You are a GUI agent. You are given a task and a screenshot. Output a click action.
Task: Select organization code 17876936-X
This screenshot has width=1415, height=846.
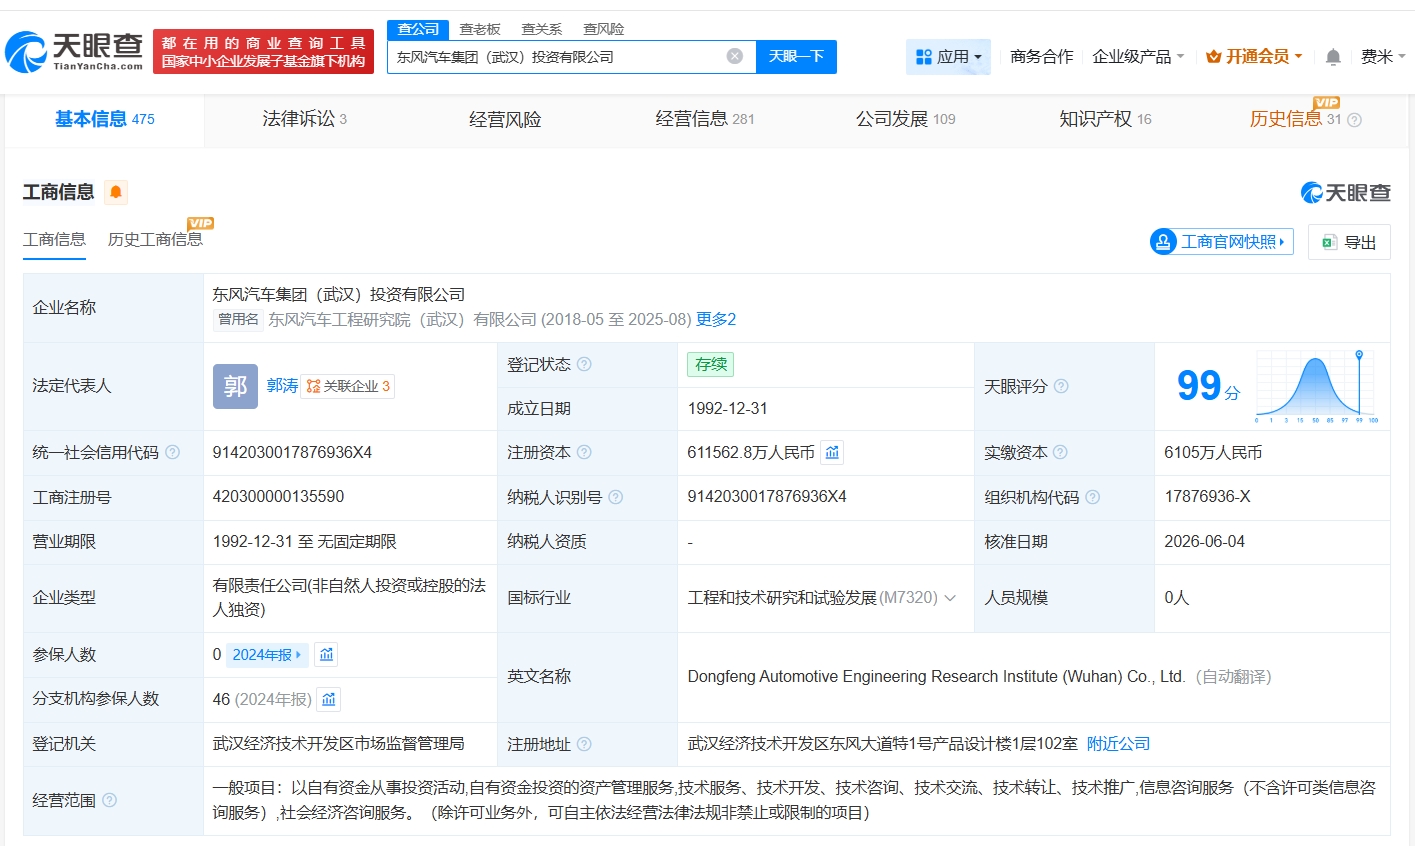[x=1207, y=497]
